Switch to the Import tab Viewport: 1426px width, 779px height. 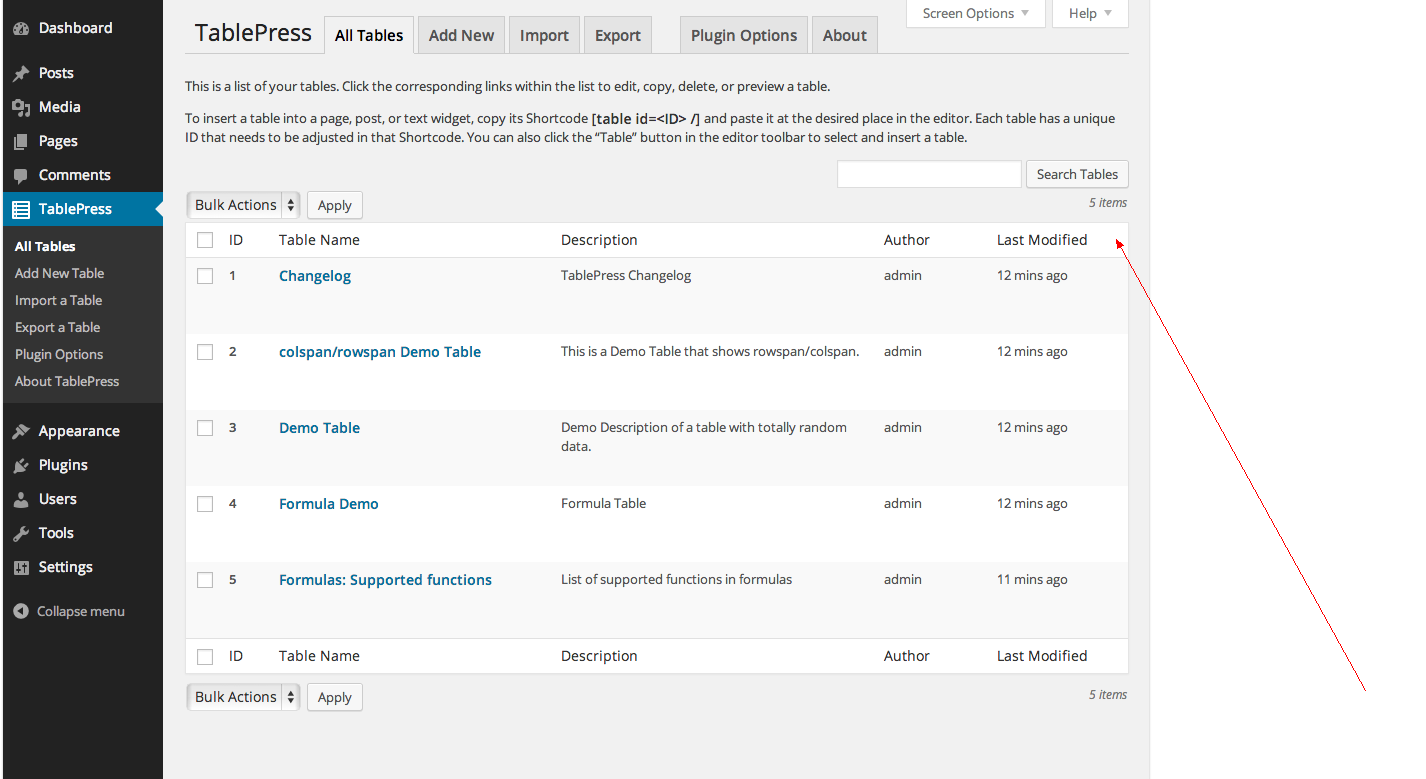coord(544,35)
